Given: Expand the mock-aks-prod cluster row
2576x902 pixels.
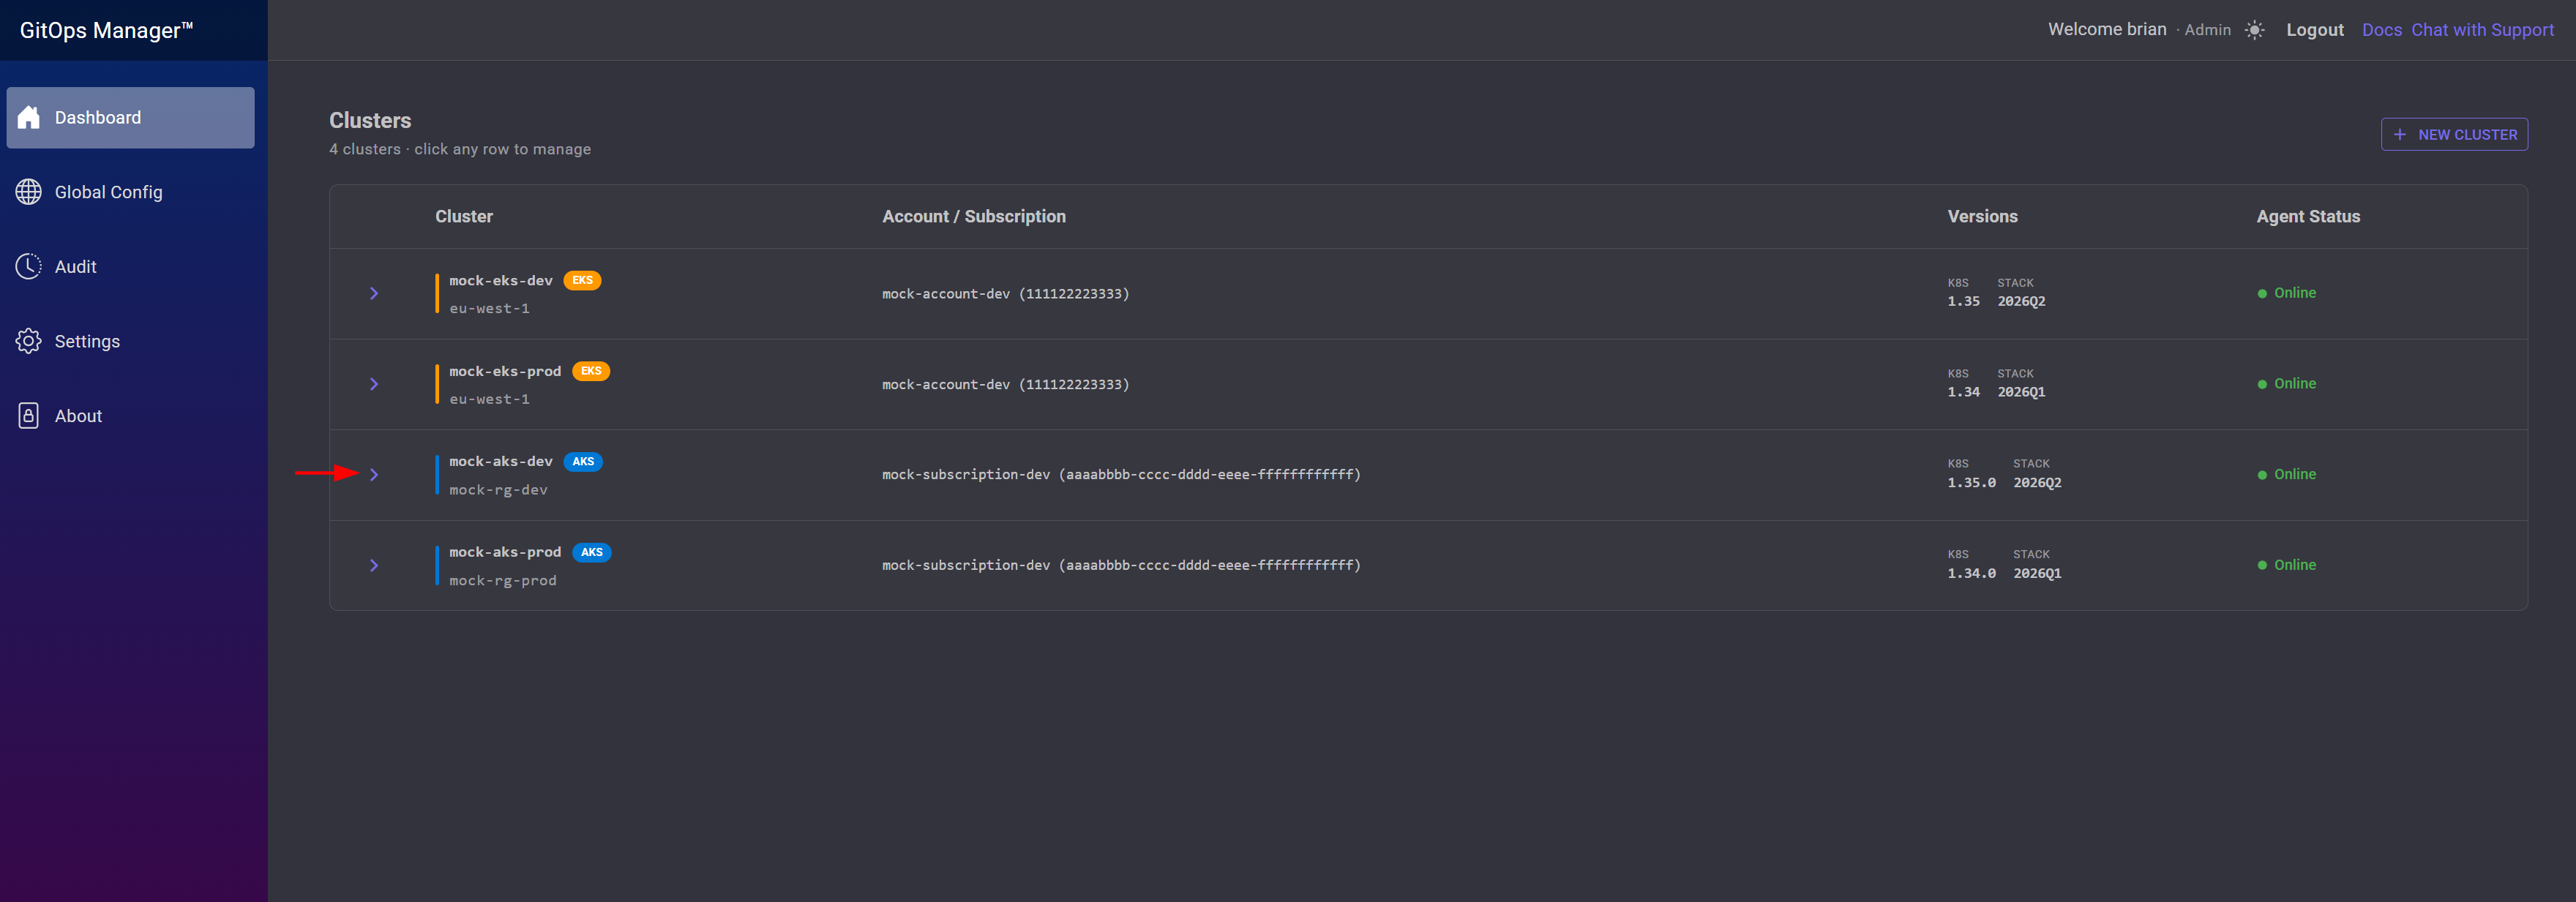Looking at the screenshot, I should (374, 566).
